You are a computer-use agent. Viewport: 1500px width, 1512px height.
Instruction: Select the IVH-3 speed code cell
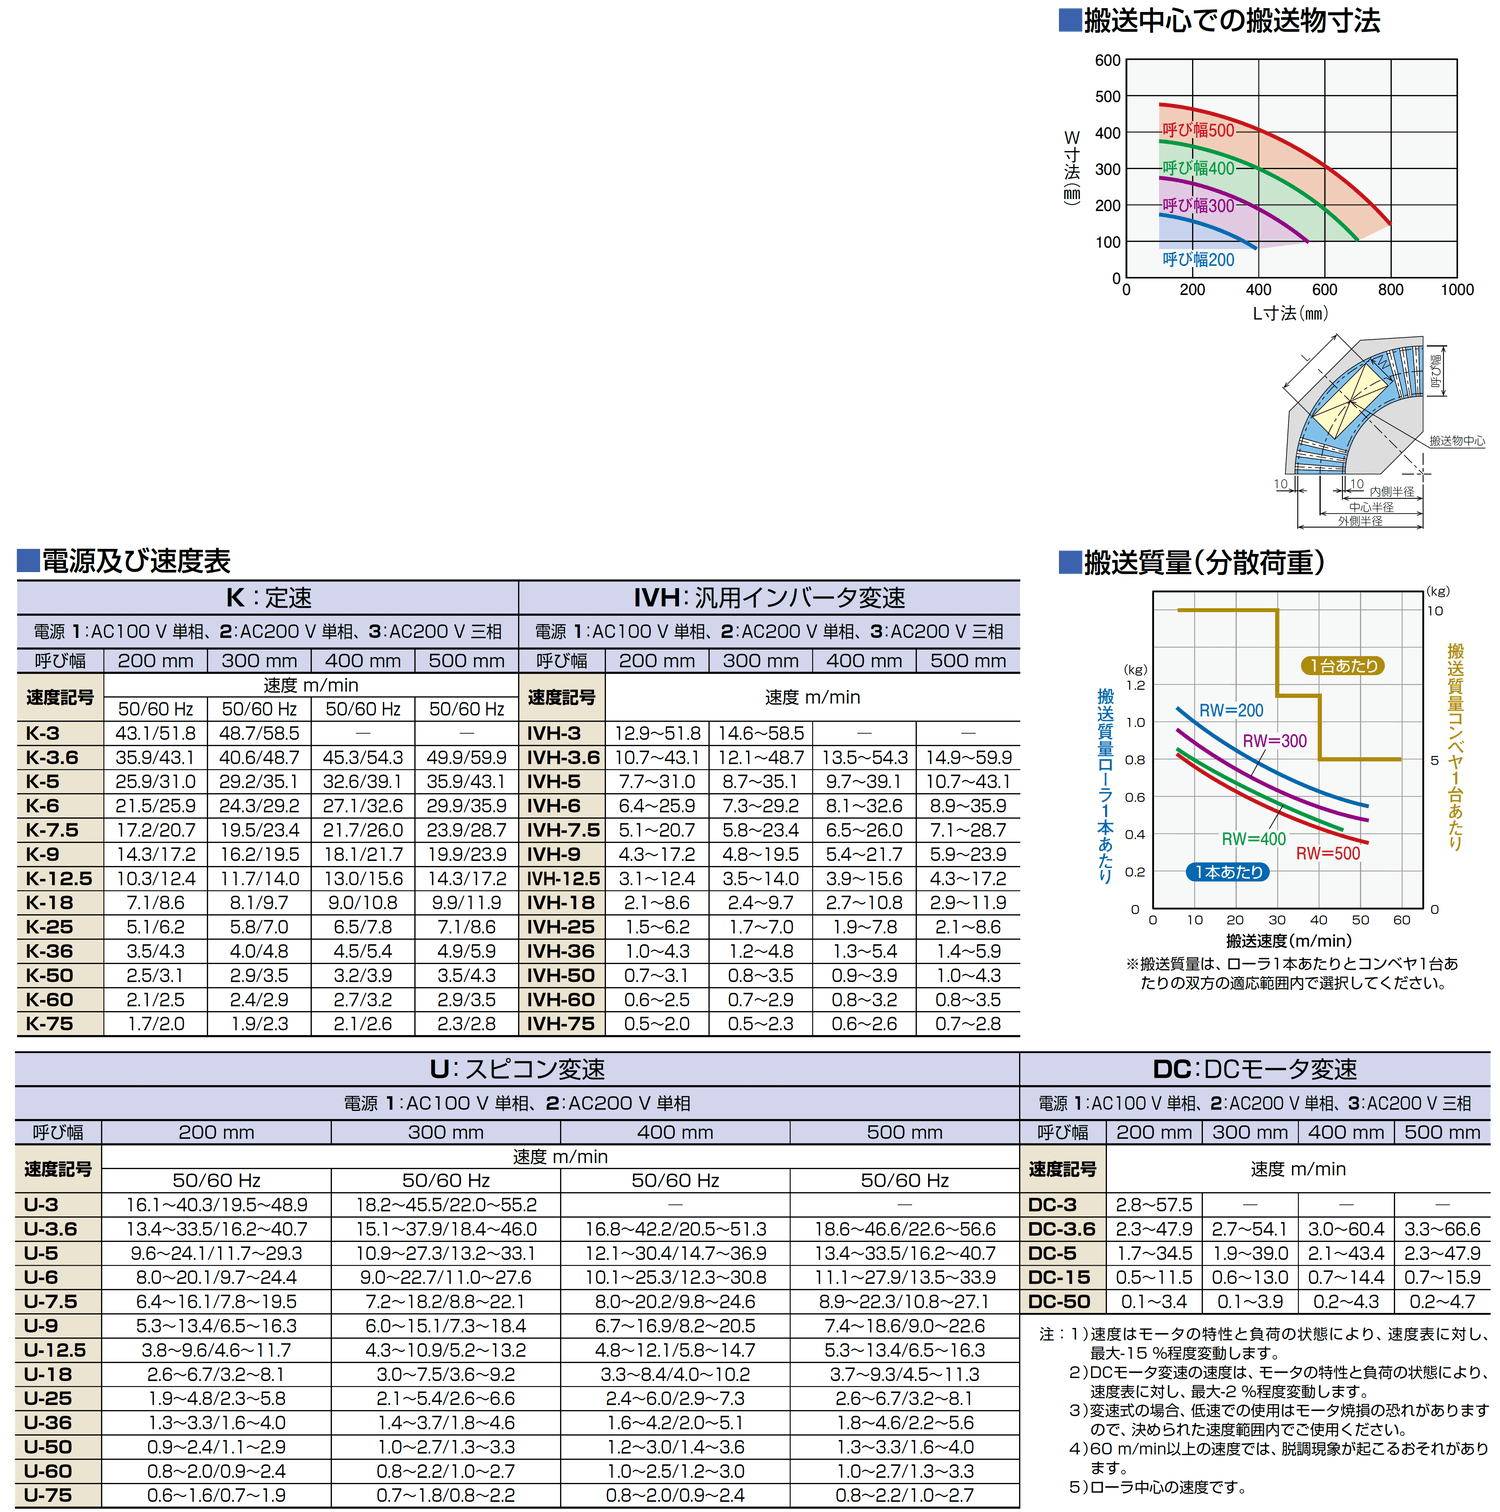562,733
